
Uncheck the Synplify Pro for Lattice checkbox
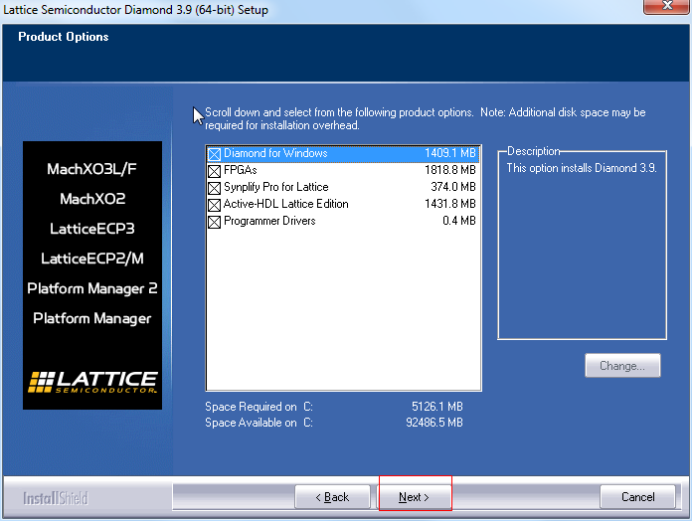pyautogui.click(x=214, y=188)
